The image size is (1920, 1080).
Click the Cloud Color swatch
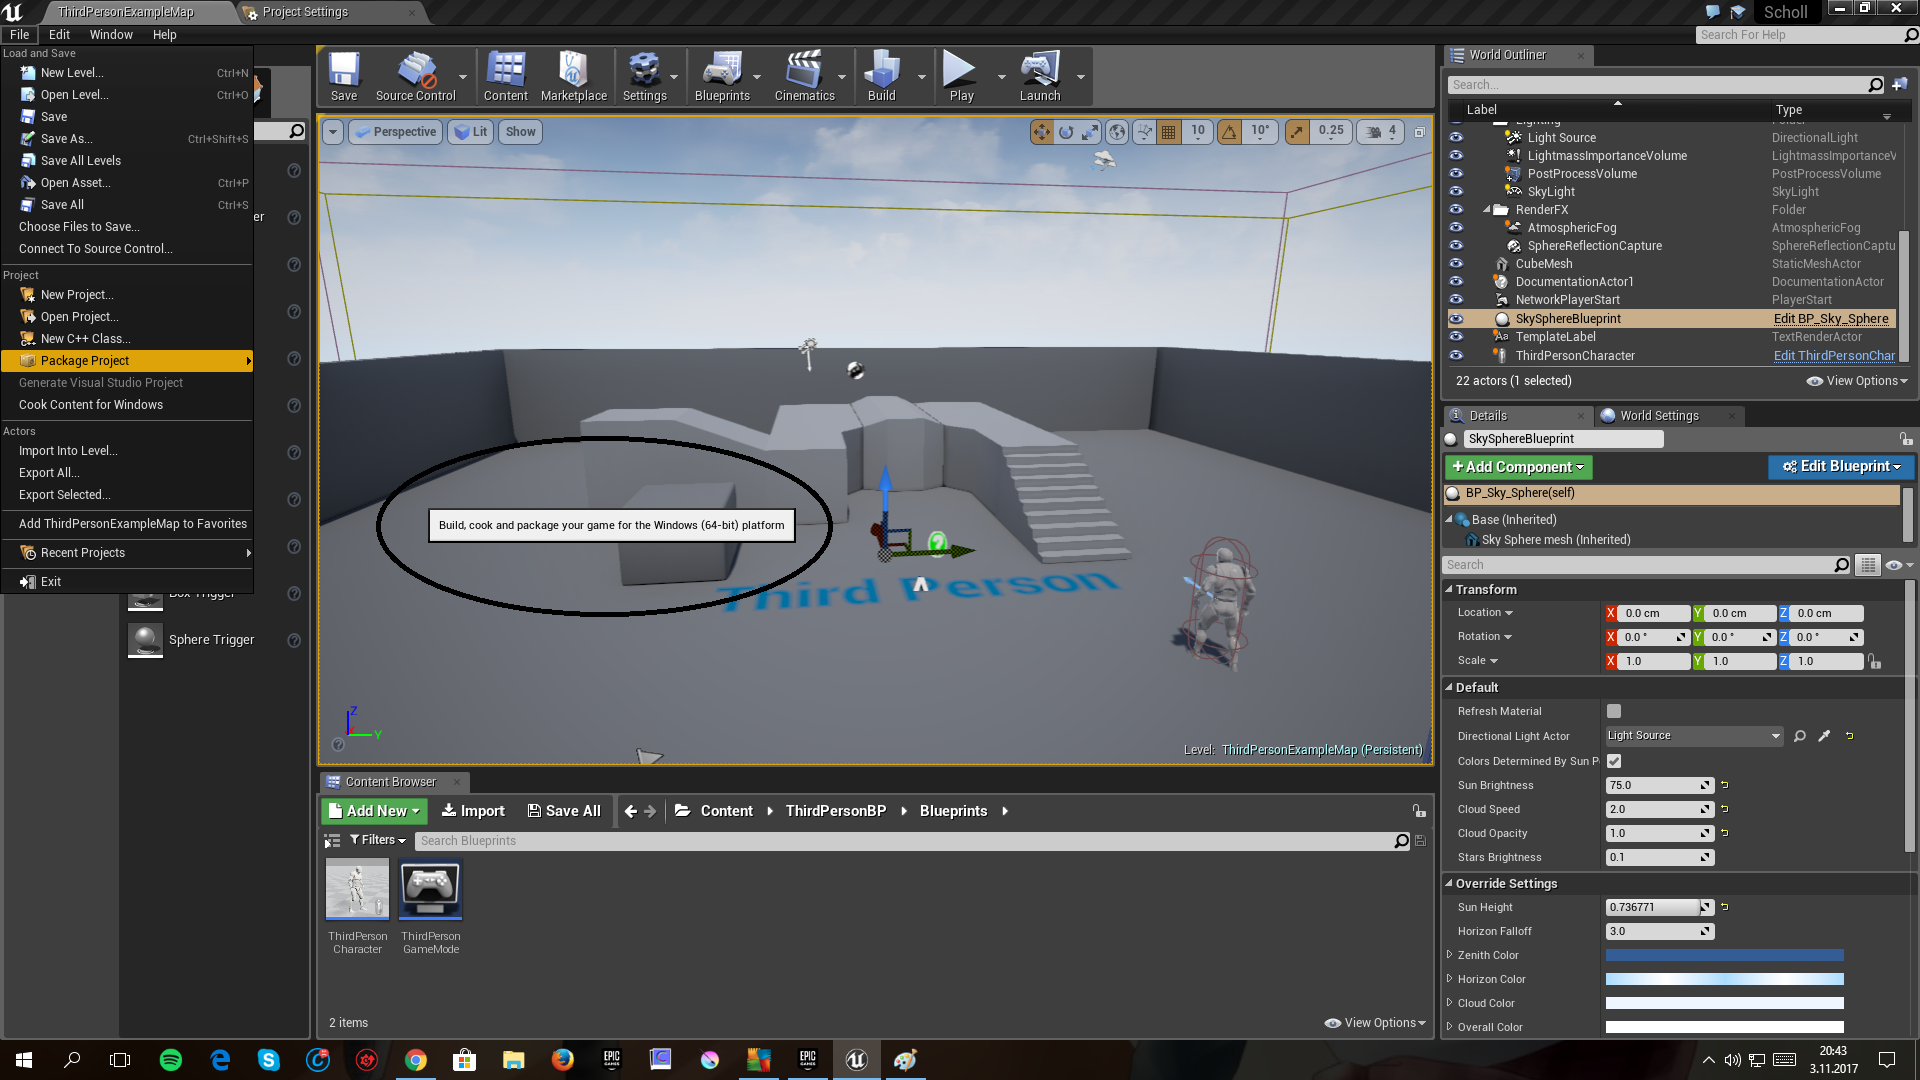1724,1003
